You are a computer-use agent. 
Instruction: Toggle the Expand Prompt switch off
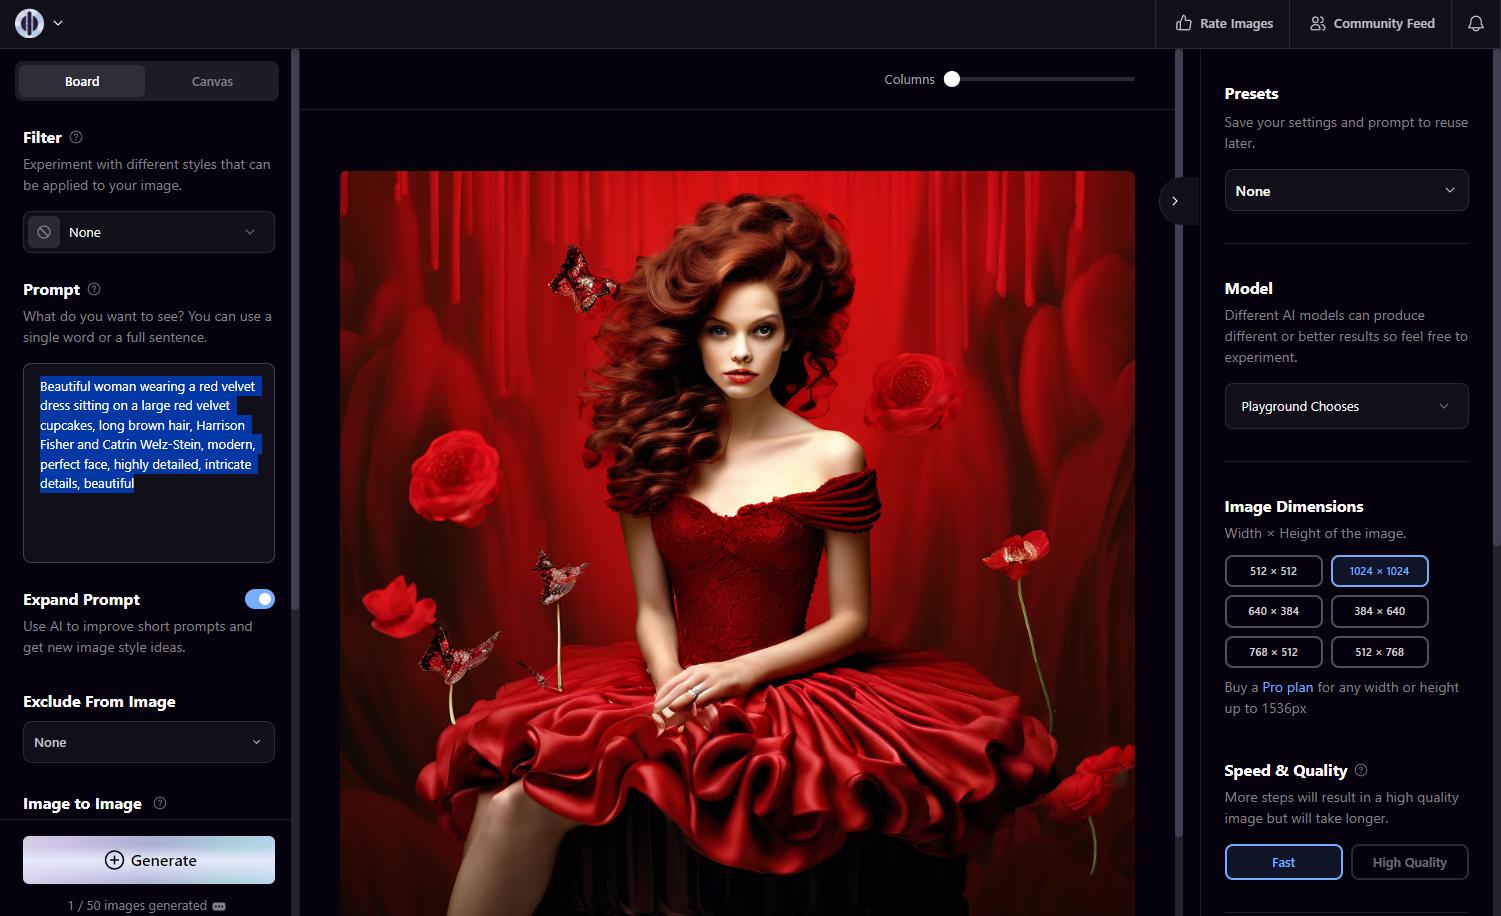click(x=260, y=599)
